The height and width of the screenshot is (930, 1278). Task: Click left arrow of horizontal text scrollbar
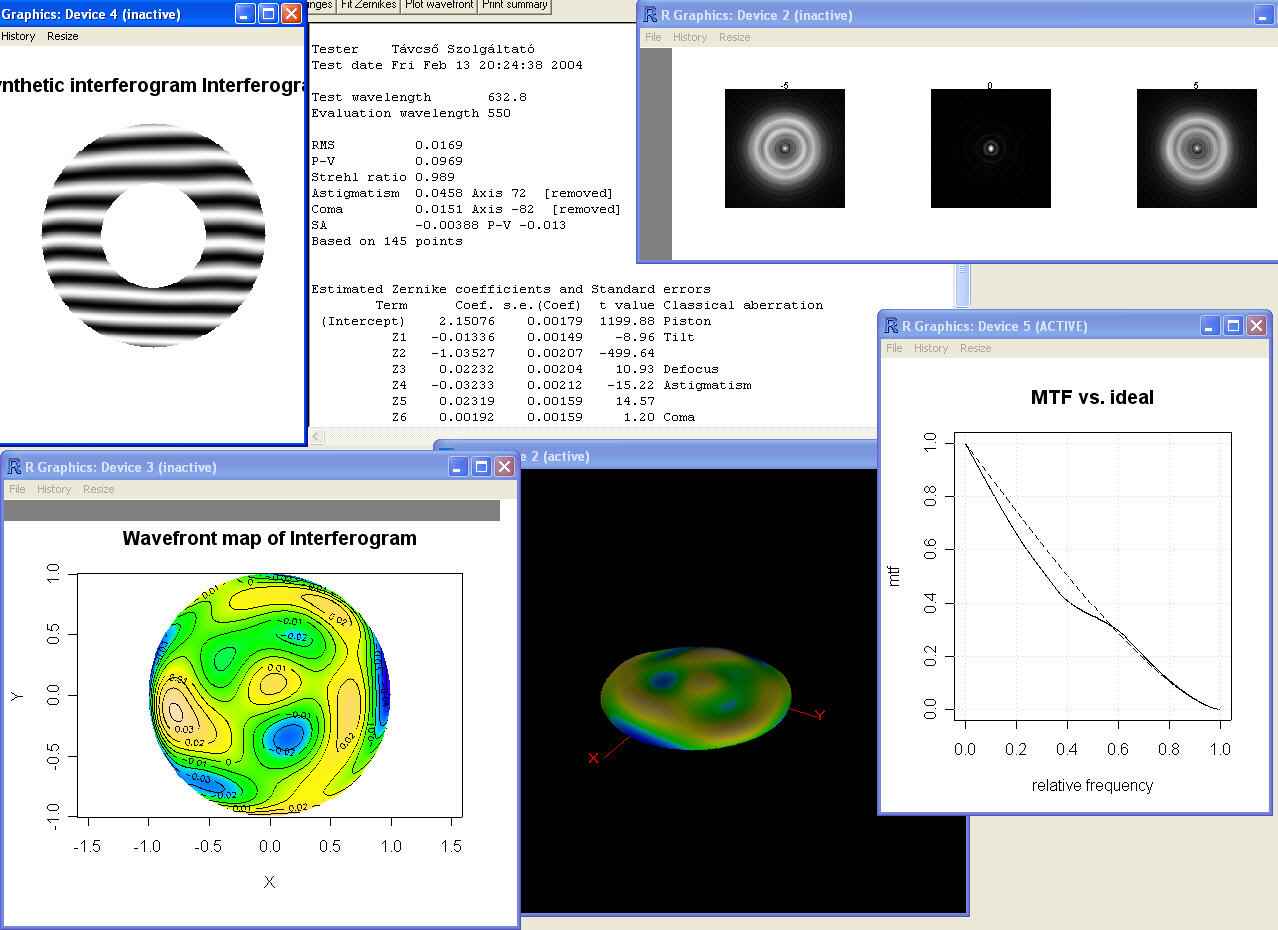[x=317, y=436]
